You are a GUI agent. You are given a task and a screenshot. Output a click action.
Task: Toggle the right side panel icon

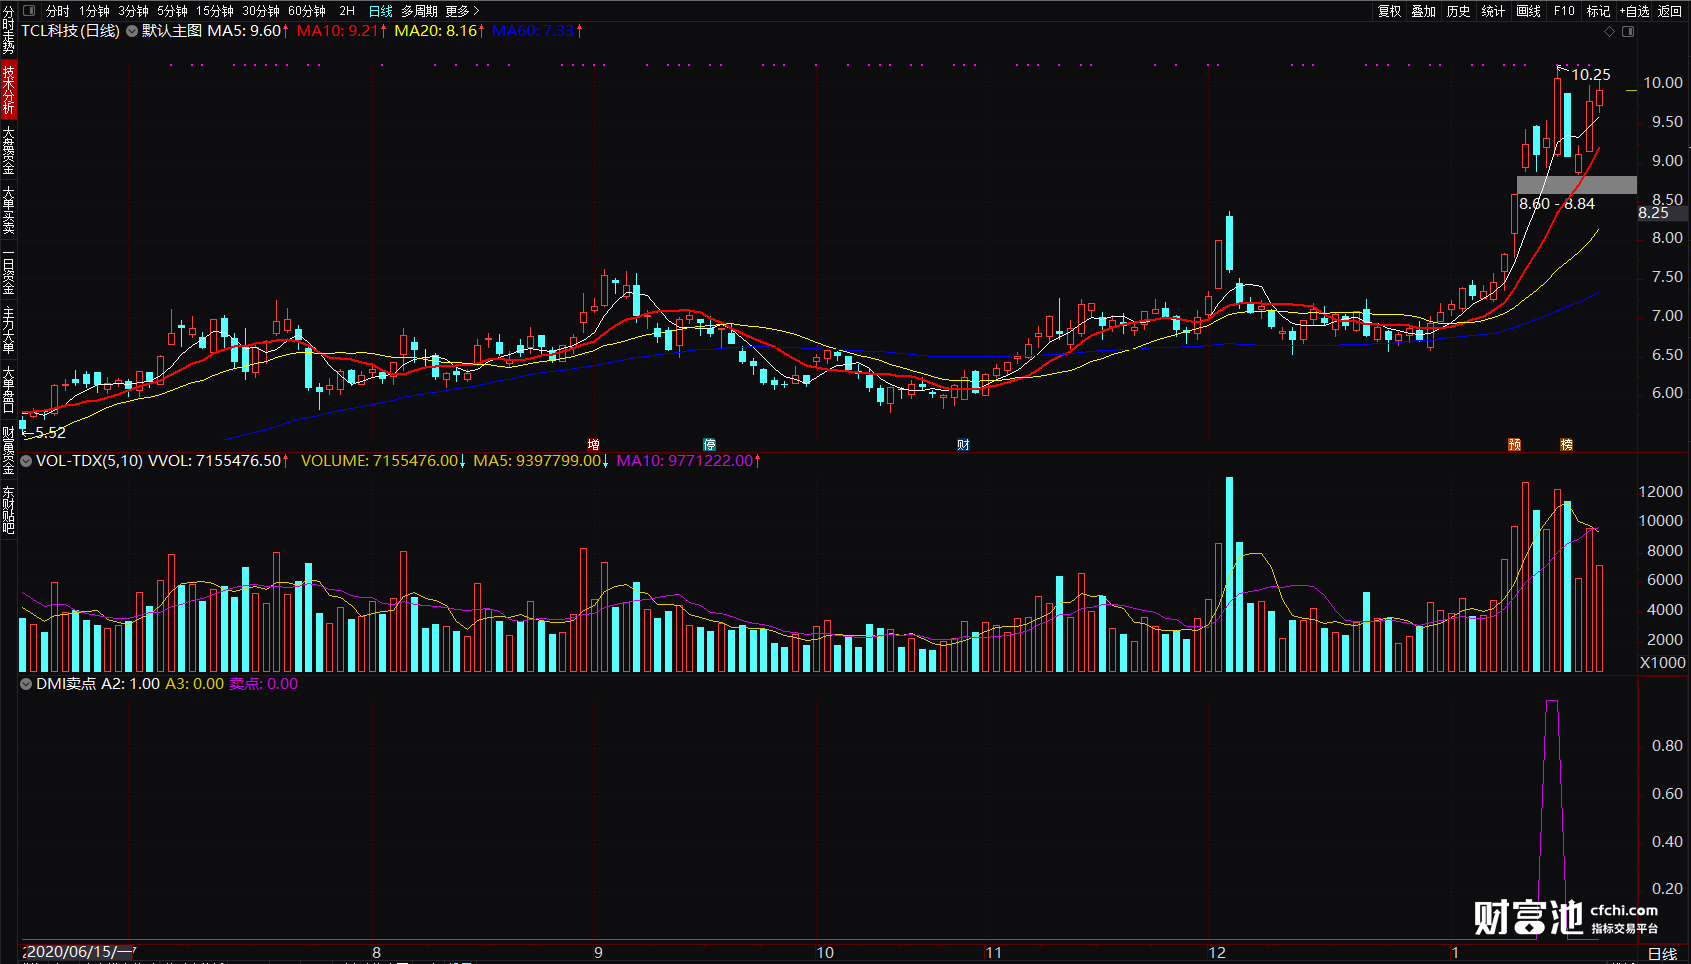tap(1628, 32)
